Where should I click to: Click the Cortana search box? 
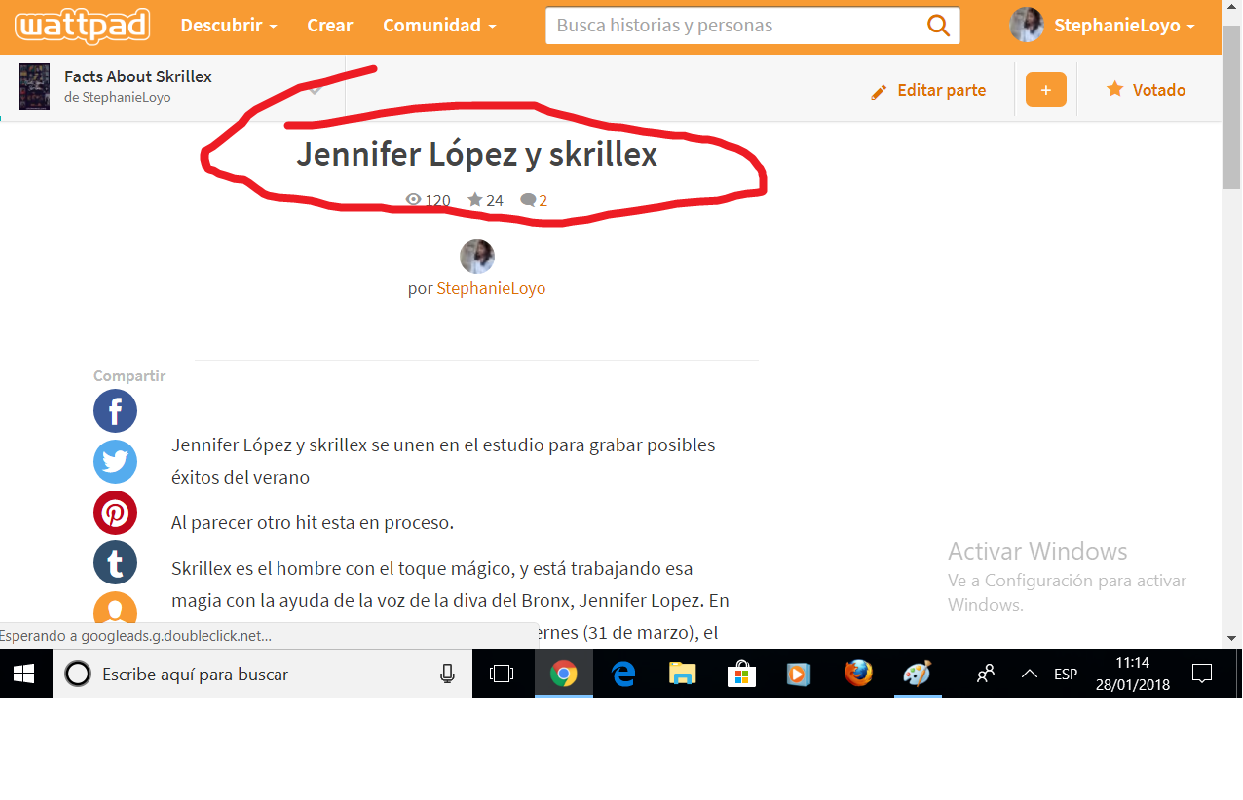262,674
